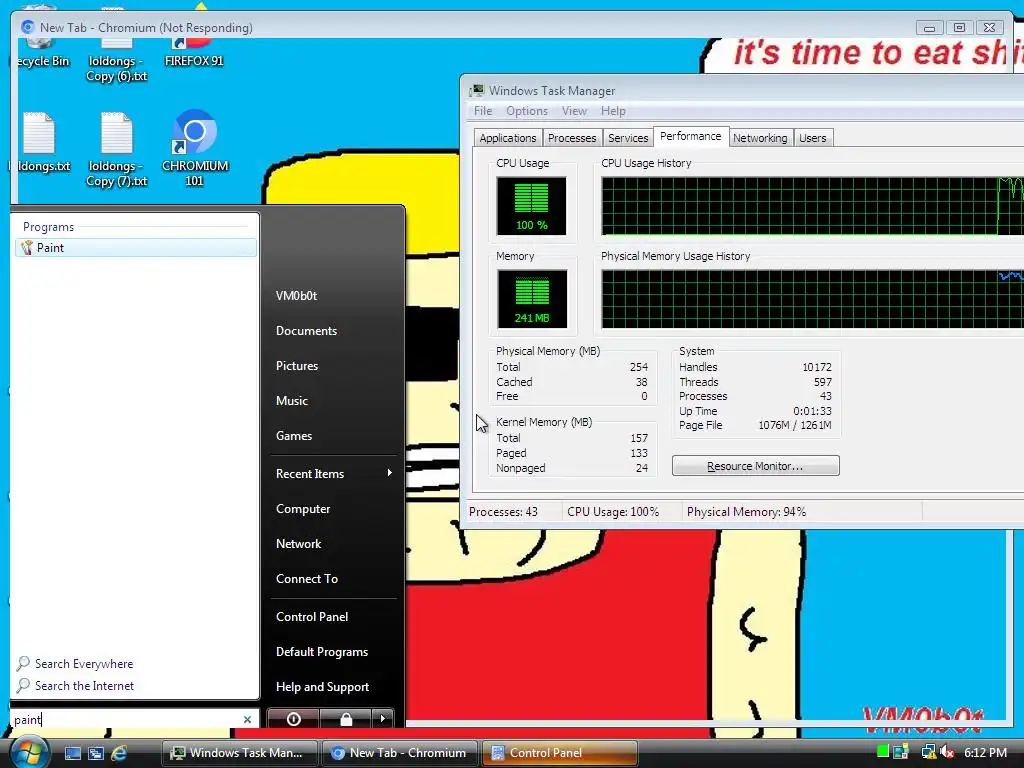This screenshot has width=1024, height=768.
Task: Switch to the Processes tab
Action: pos(572,138)
